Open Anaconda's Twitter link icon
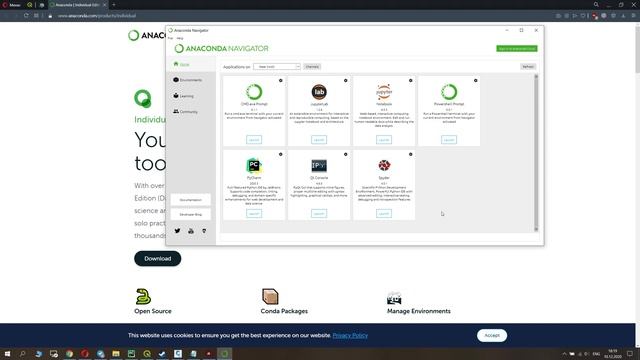Image resolution: width=640 pixels, height=360 pixels. tap(178, 231)
